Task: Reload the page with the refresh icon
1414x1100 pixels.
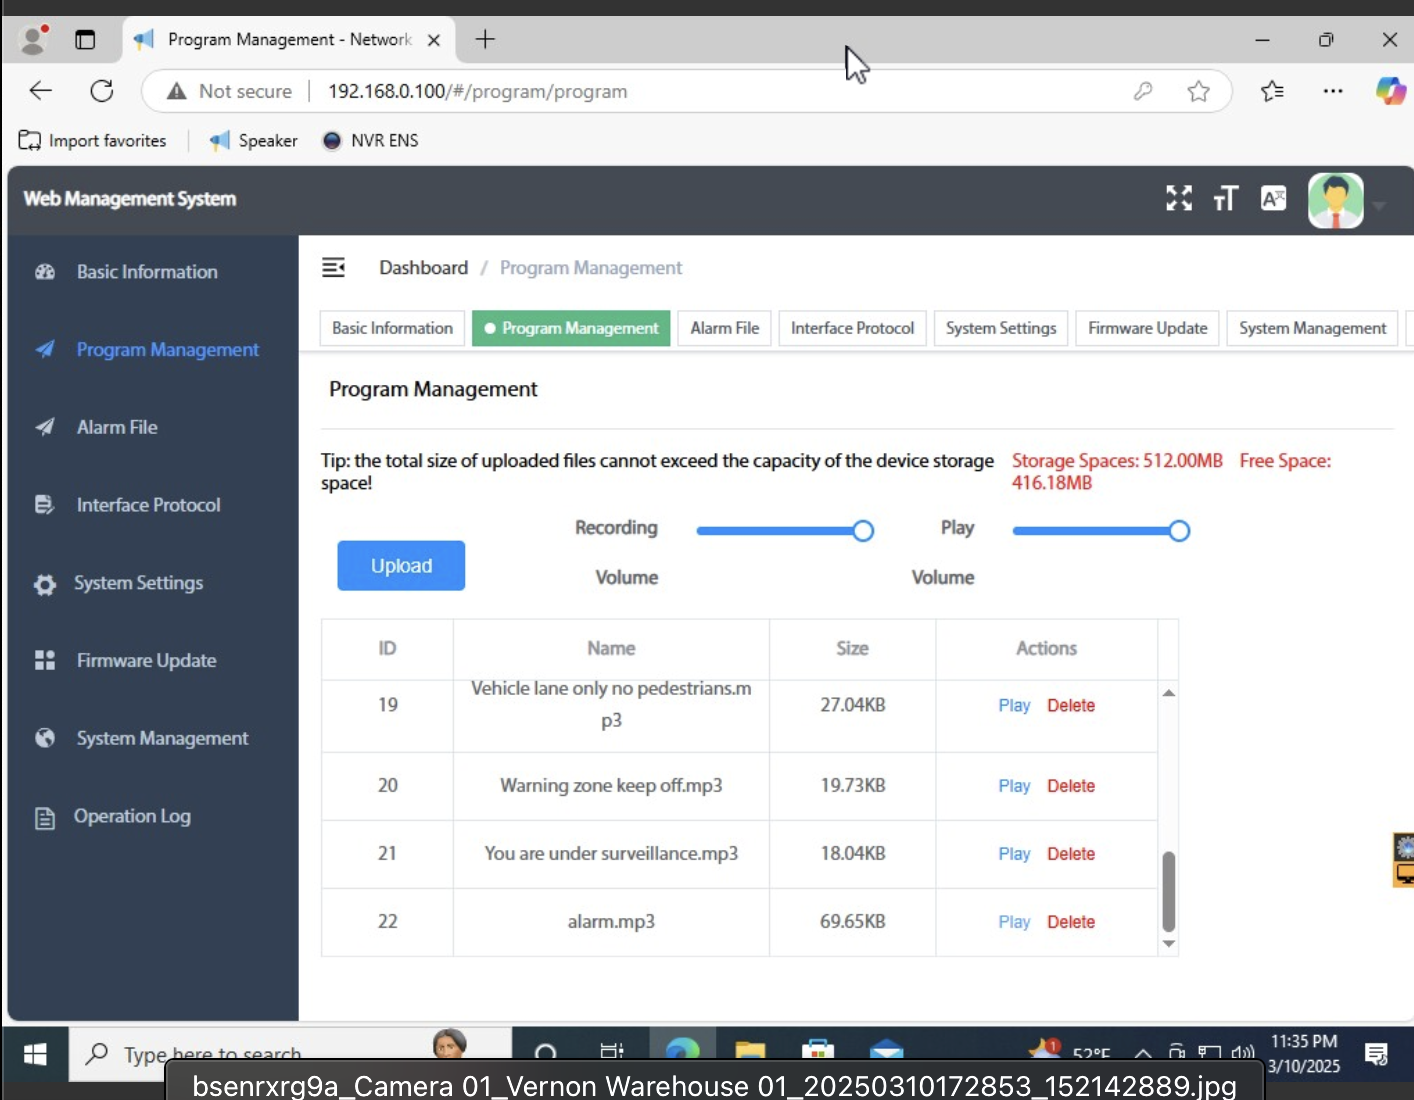Action: 102,91
